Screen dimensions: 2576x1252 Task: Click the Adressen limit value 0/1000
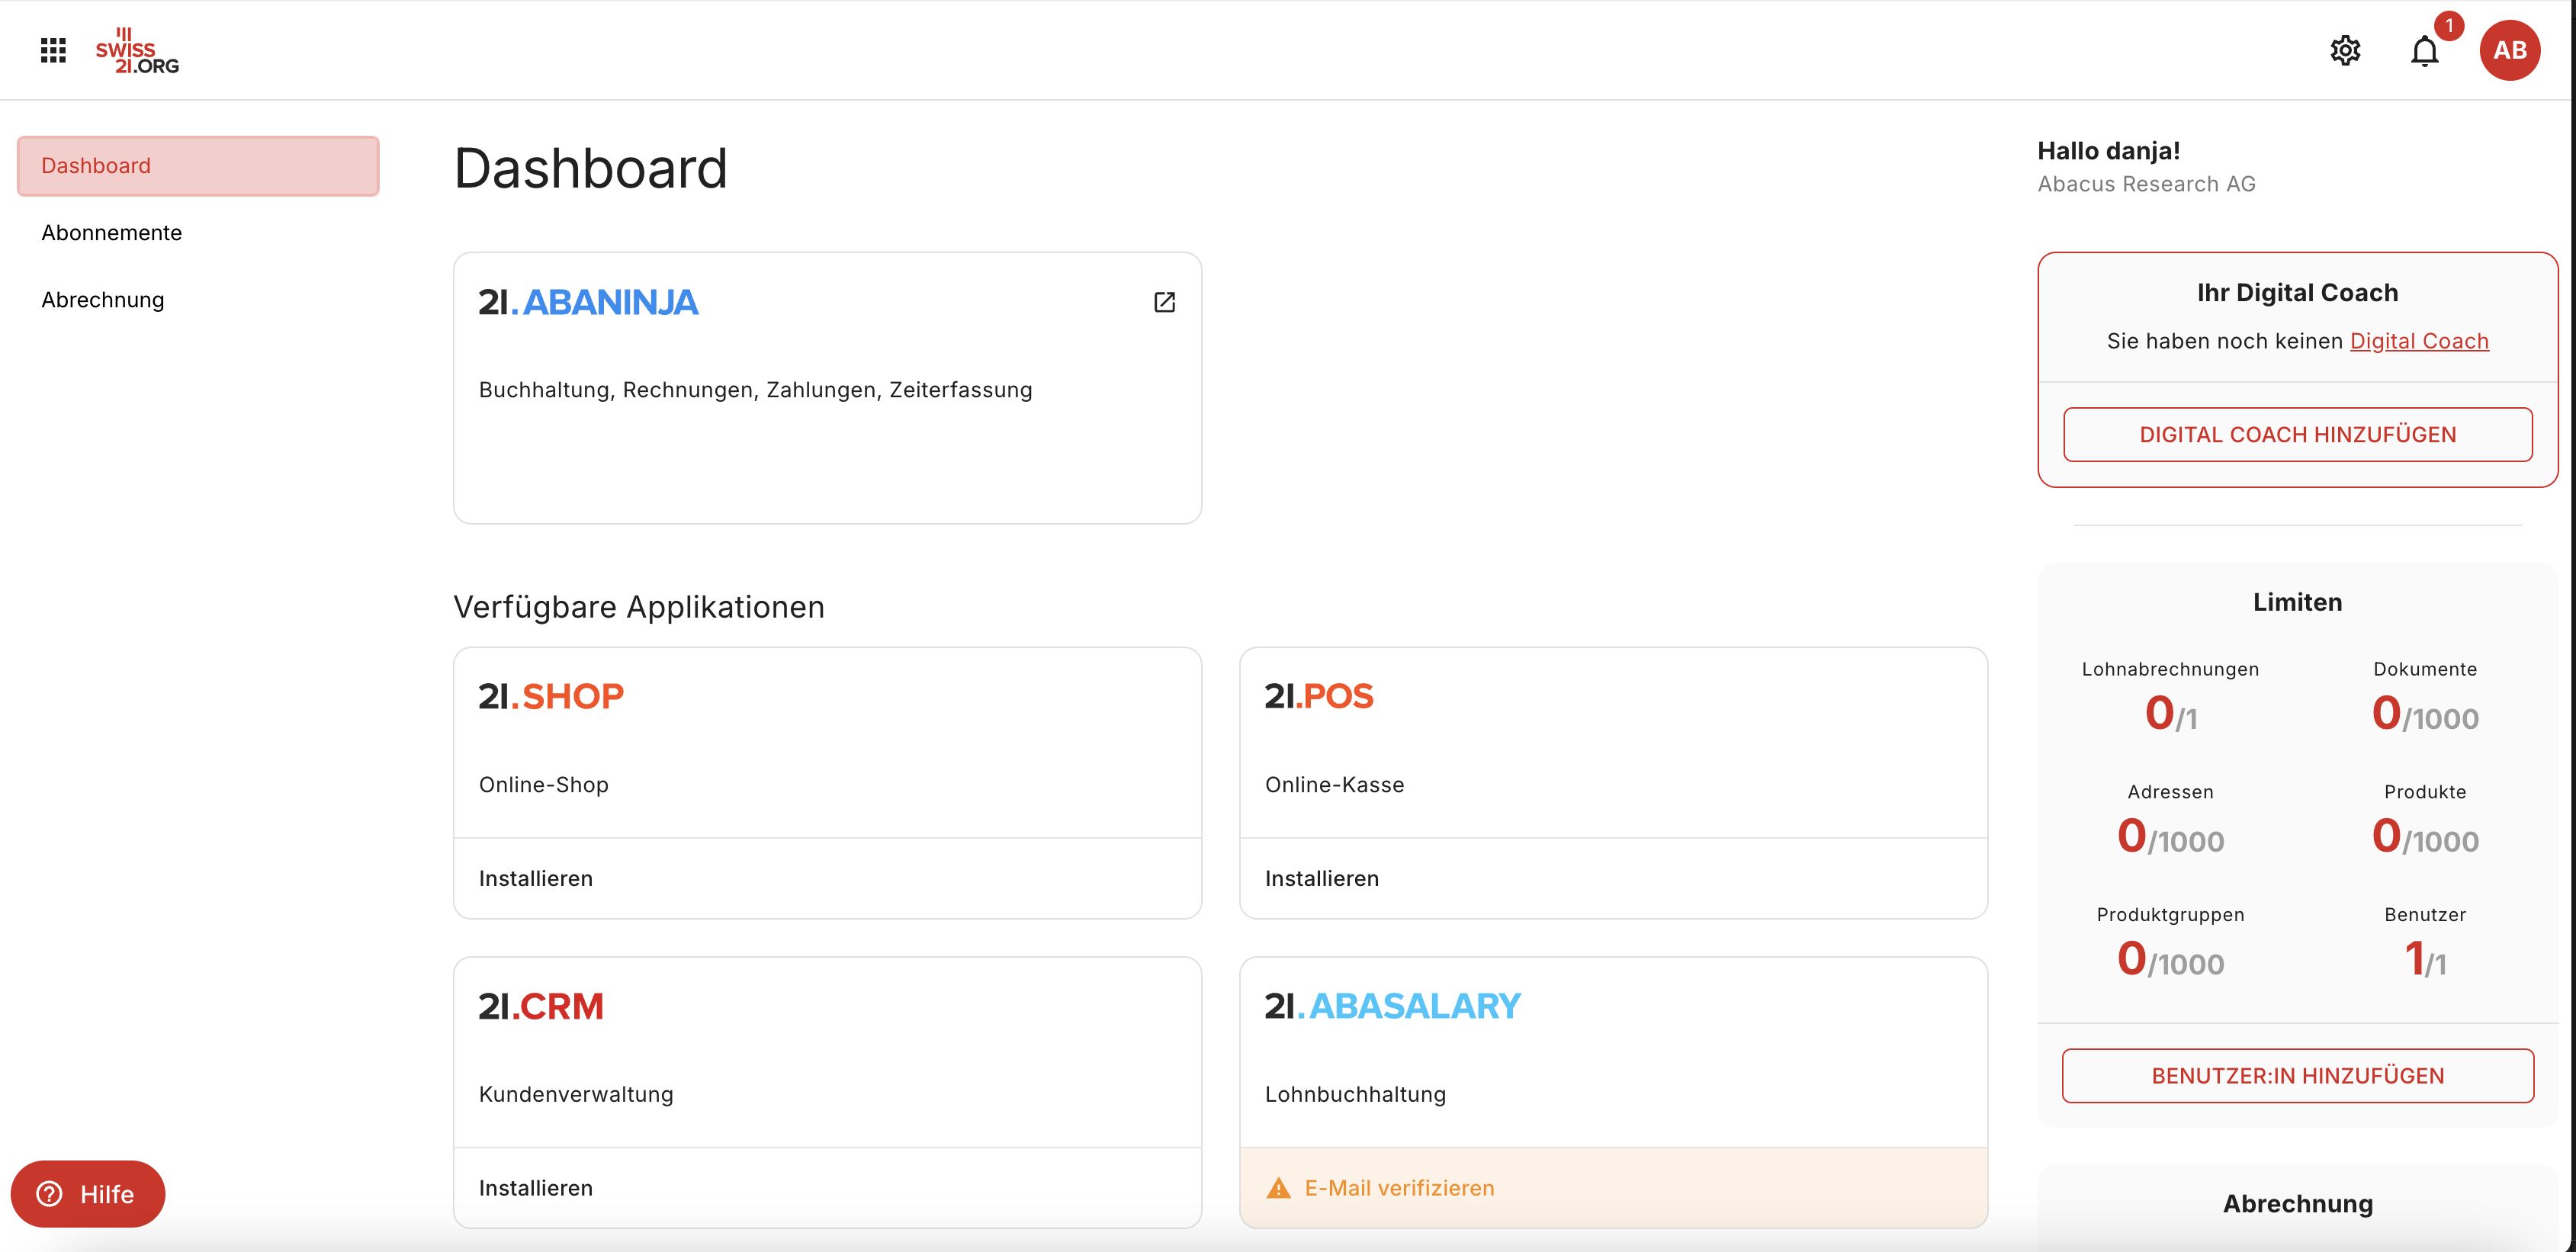click(x=2171, y=837)
